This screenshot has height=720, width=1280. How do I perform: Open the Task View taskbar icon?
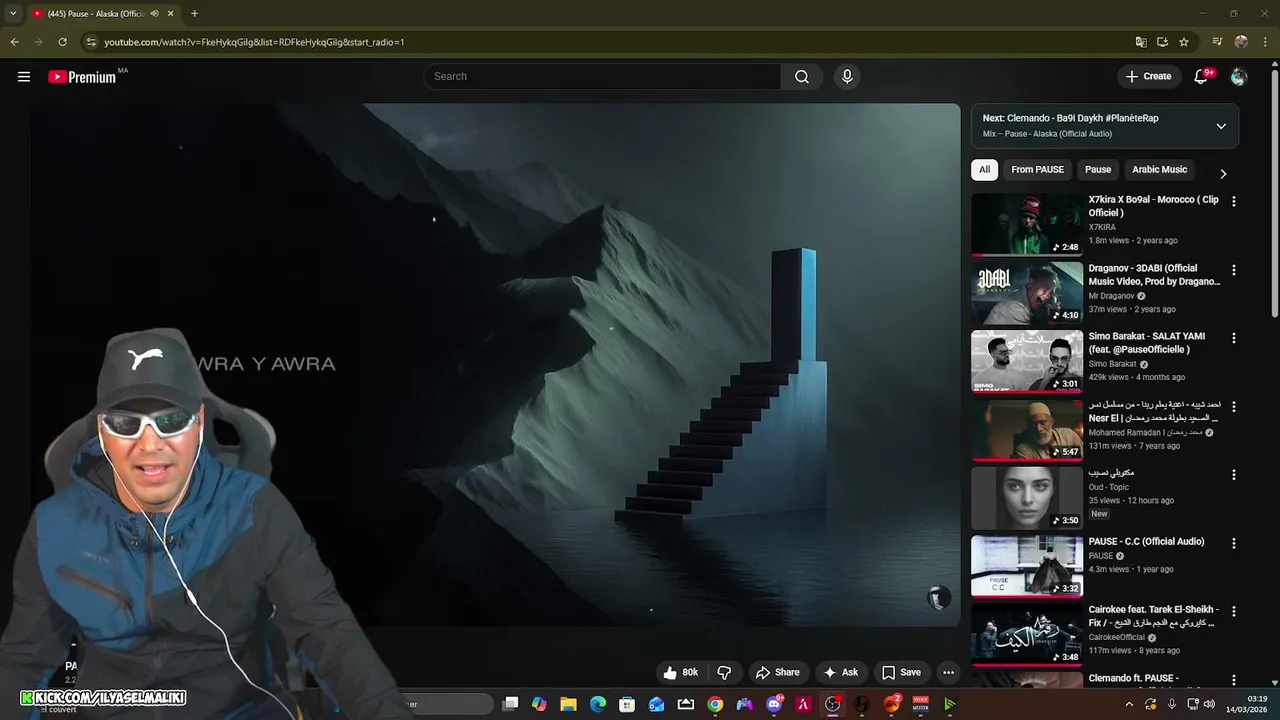point(510,704)
